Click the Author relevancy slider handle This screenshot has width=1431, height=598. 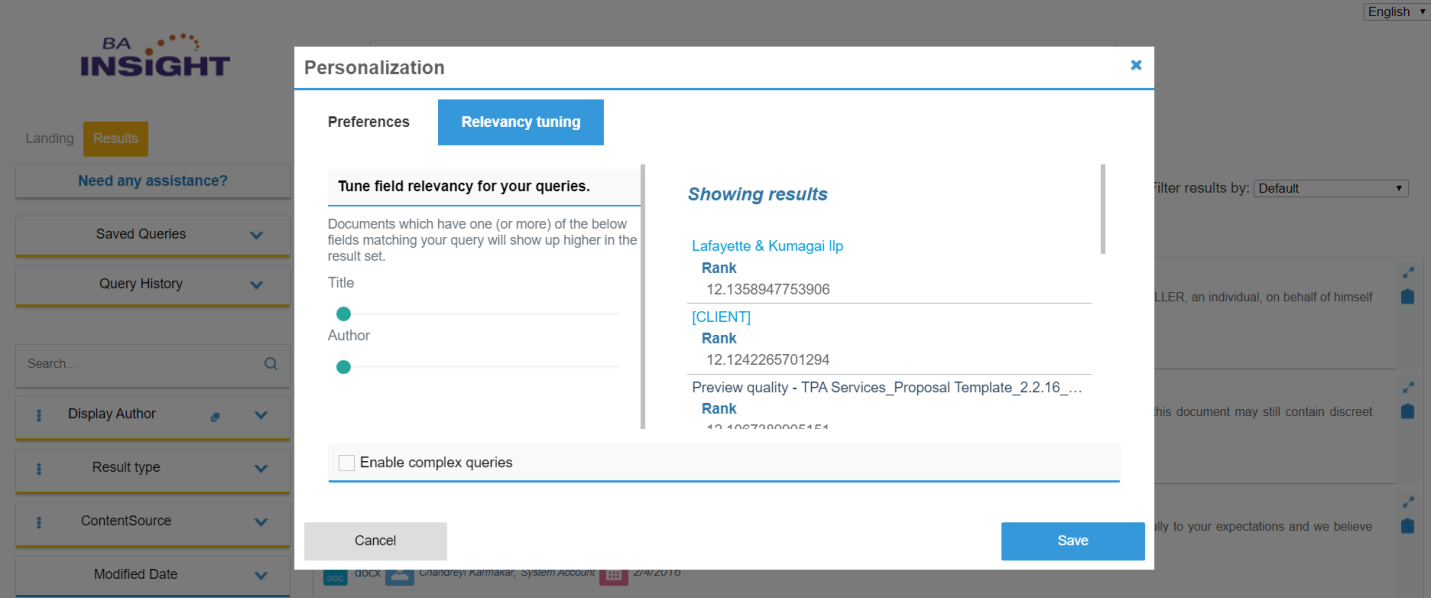[x=343, y=367]
